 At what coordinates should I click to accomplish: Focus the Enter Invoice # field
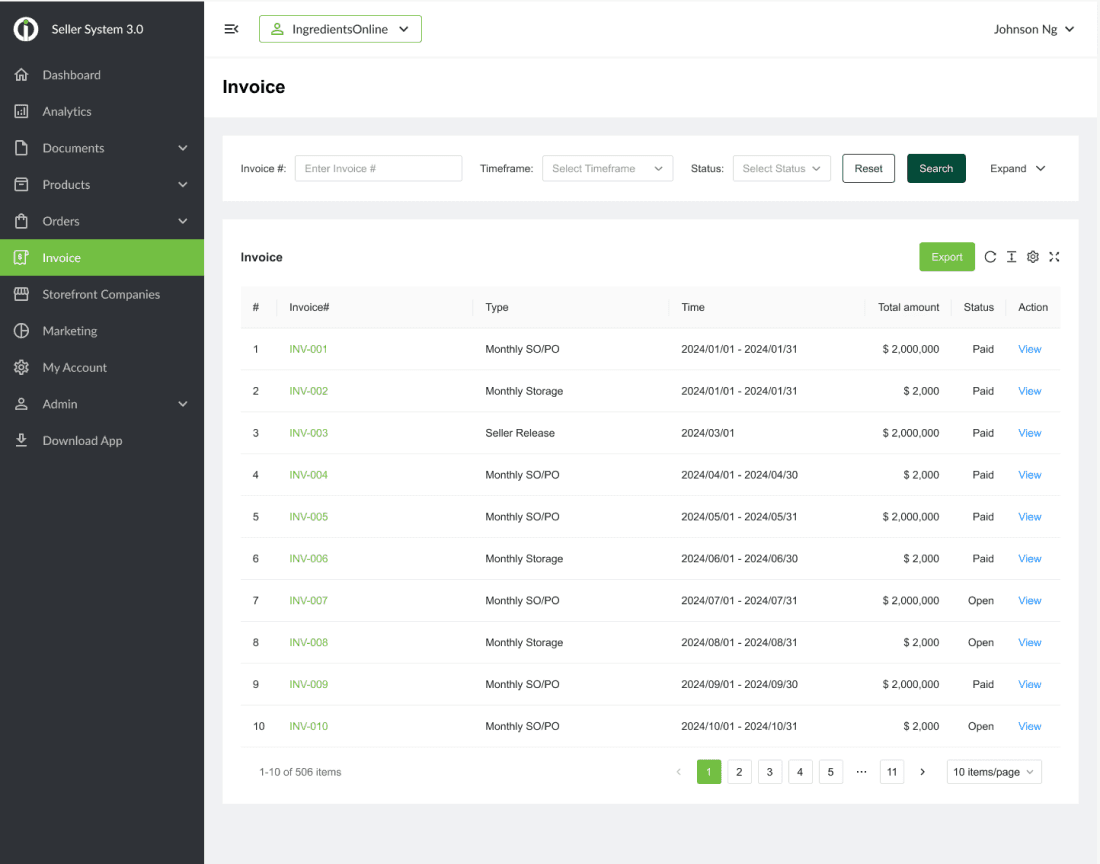pos(378,168)
